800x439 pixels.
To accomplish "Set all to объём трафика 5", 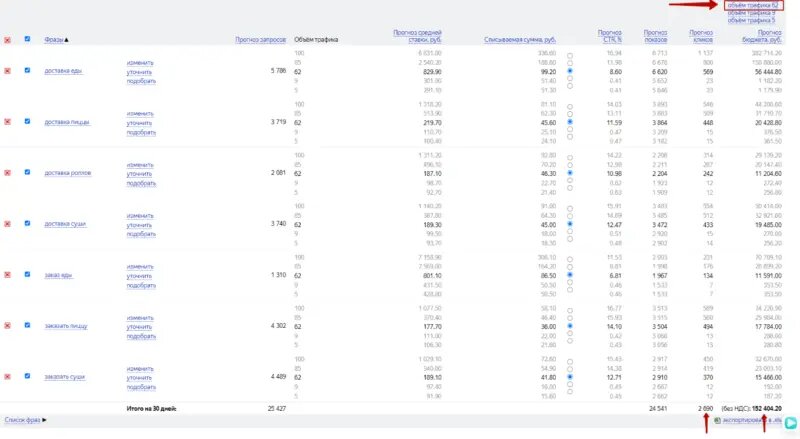I will [752, 20].
